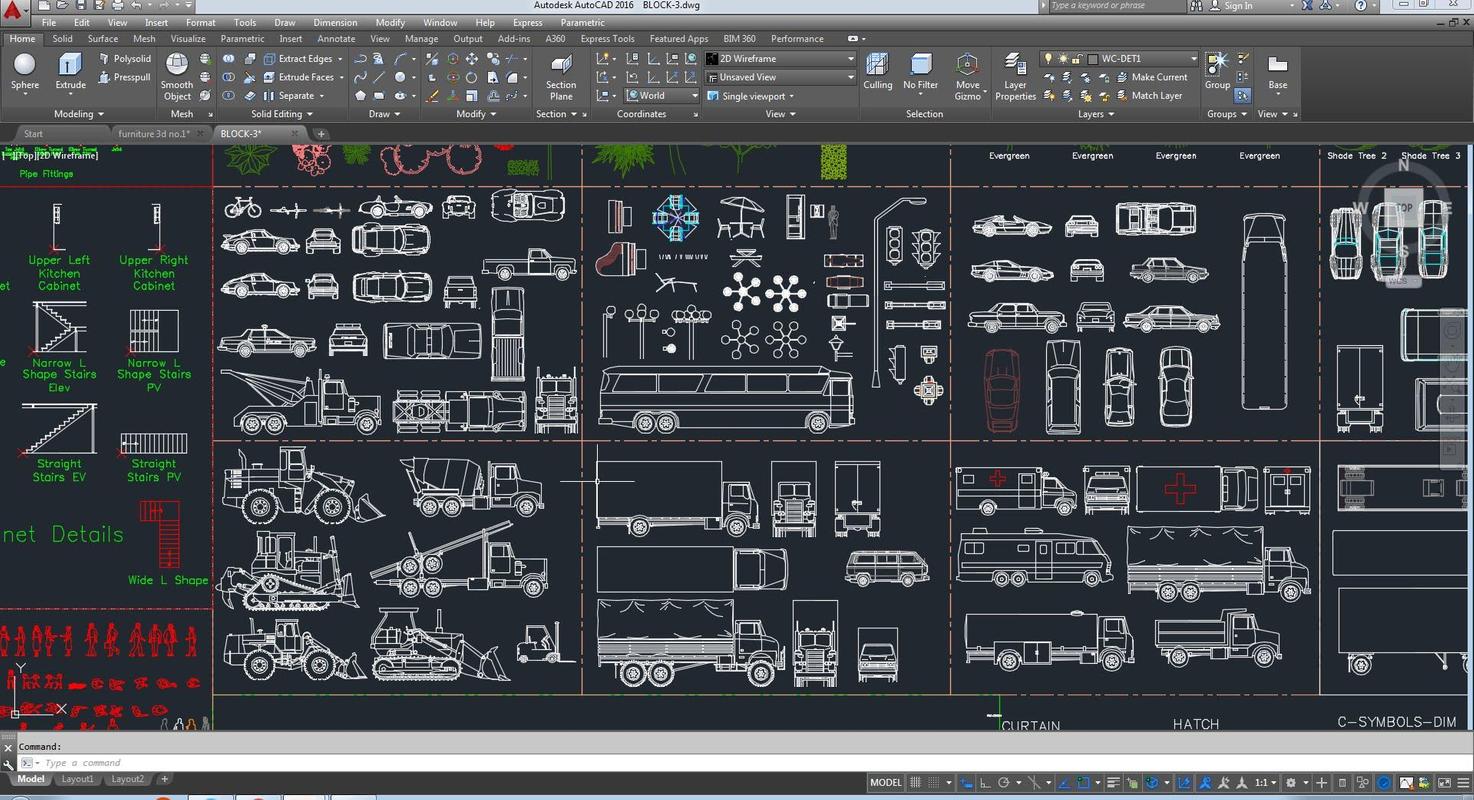The height and width of the screenshot is (800, 1474).
Task: Open the 2D Wireframe visual style dropdown
Action: pos(780,59)
